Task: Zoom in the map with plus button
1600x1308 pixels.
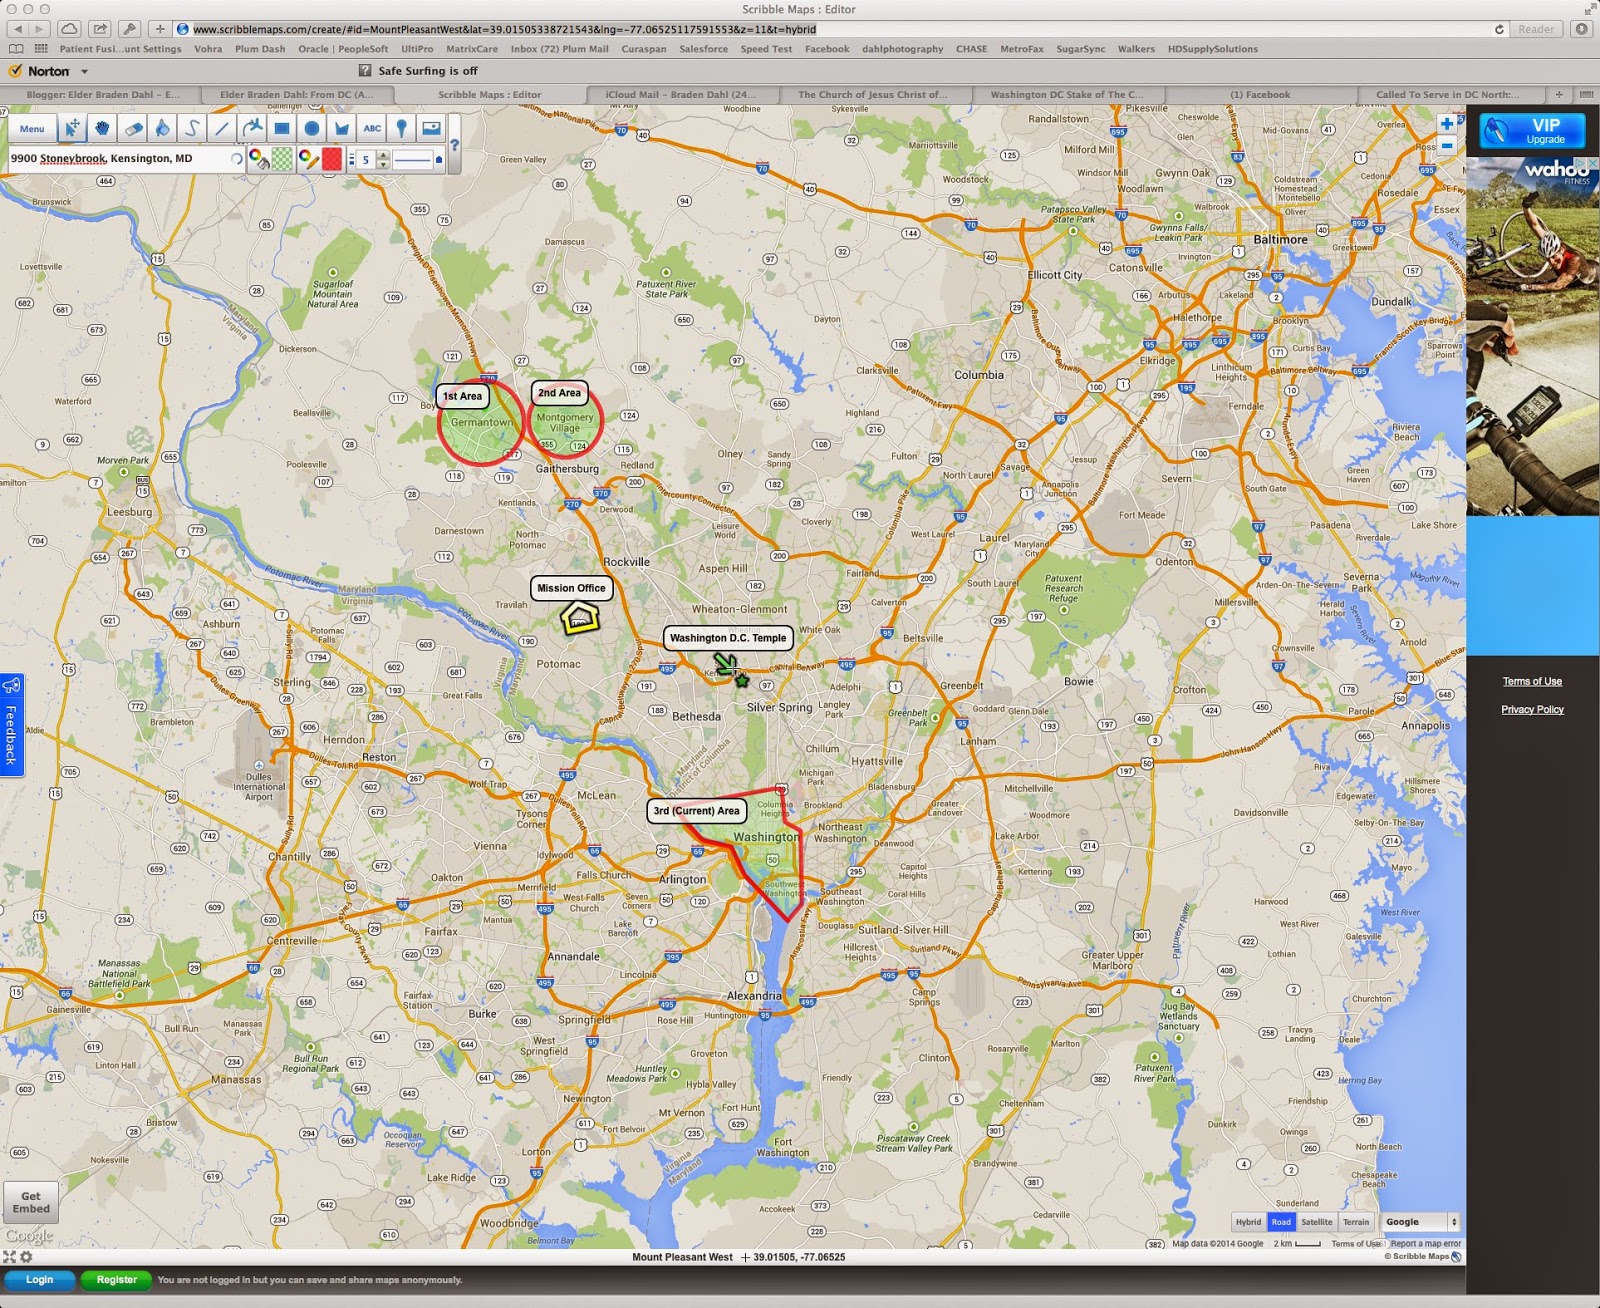Action: coord(1446,124)
